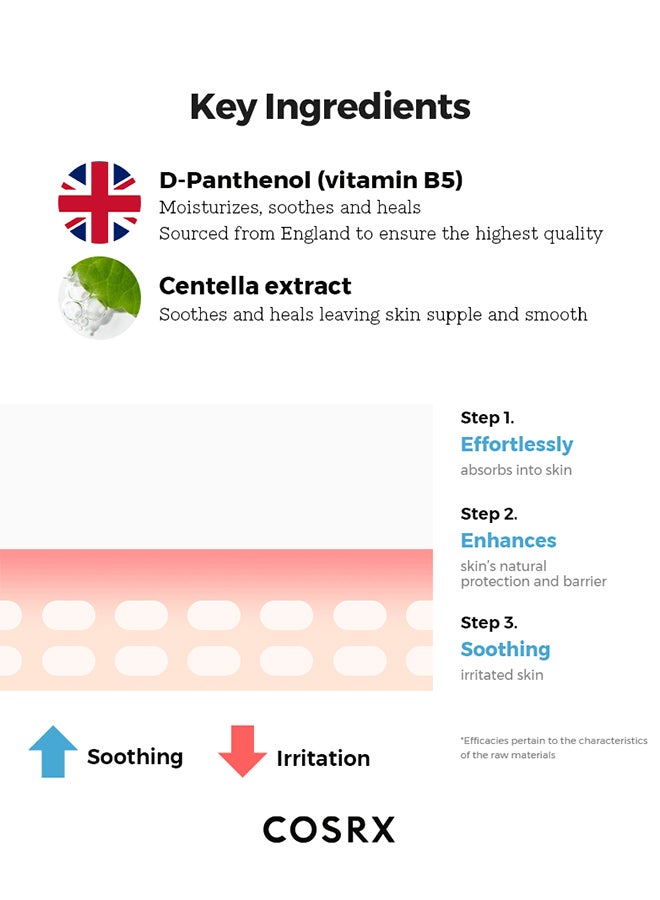The width and height of the screenshot is (660, 900).
Task: Click the Step 3. label
Action: click(x=489, y=623)
